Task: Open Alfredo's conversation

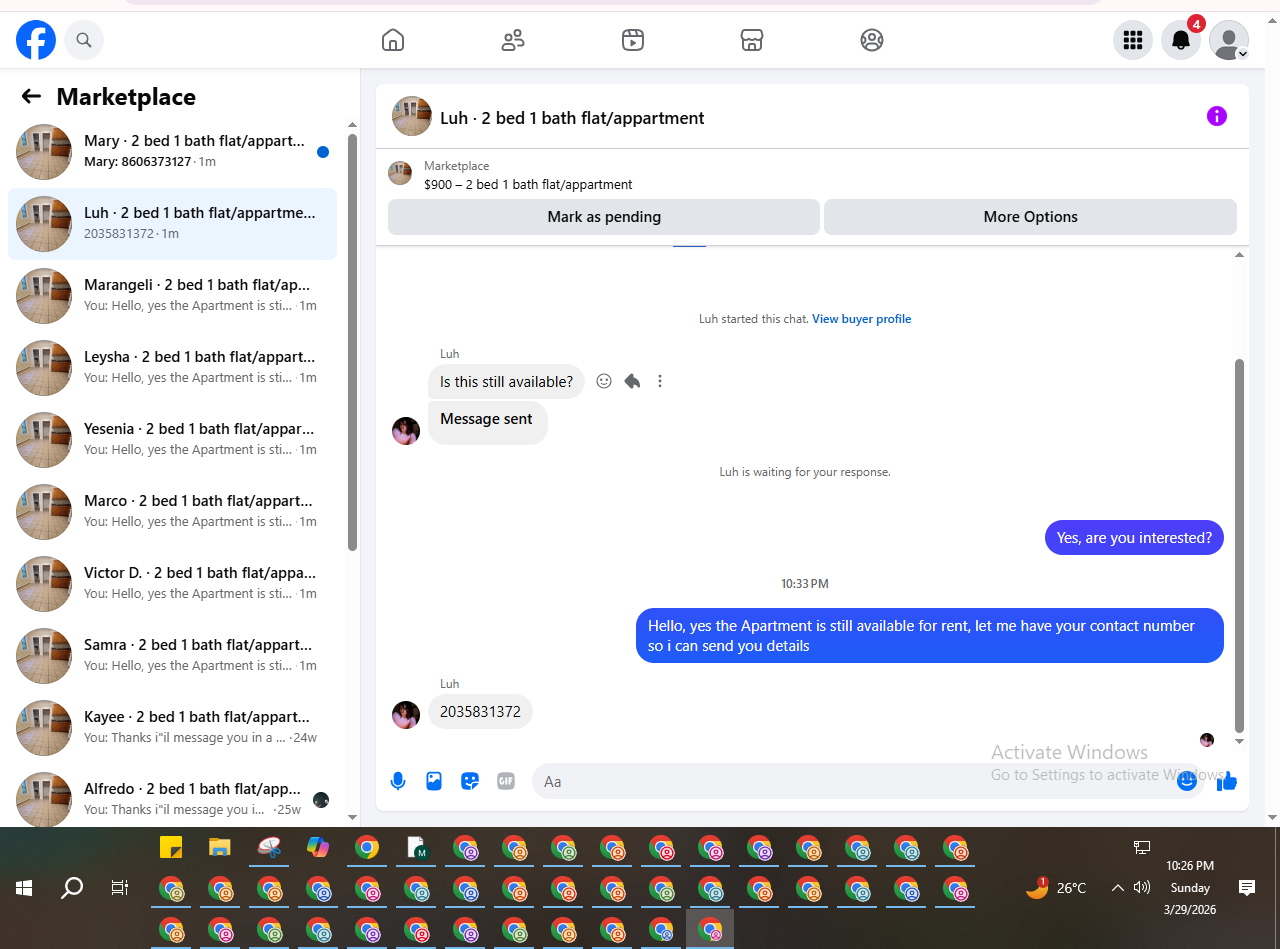Action: click(x=172, y=798)
